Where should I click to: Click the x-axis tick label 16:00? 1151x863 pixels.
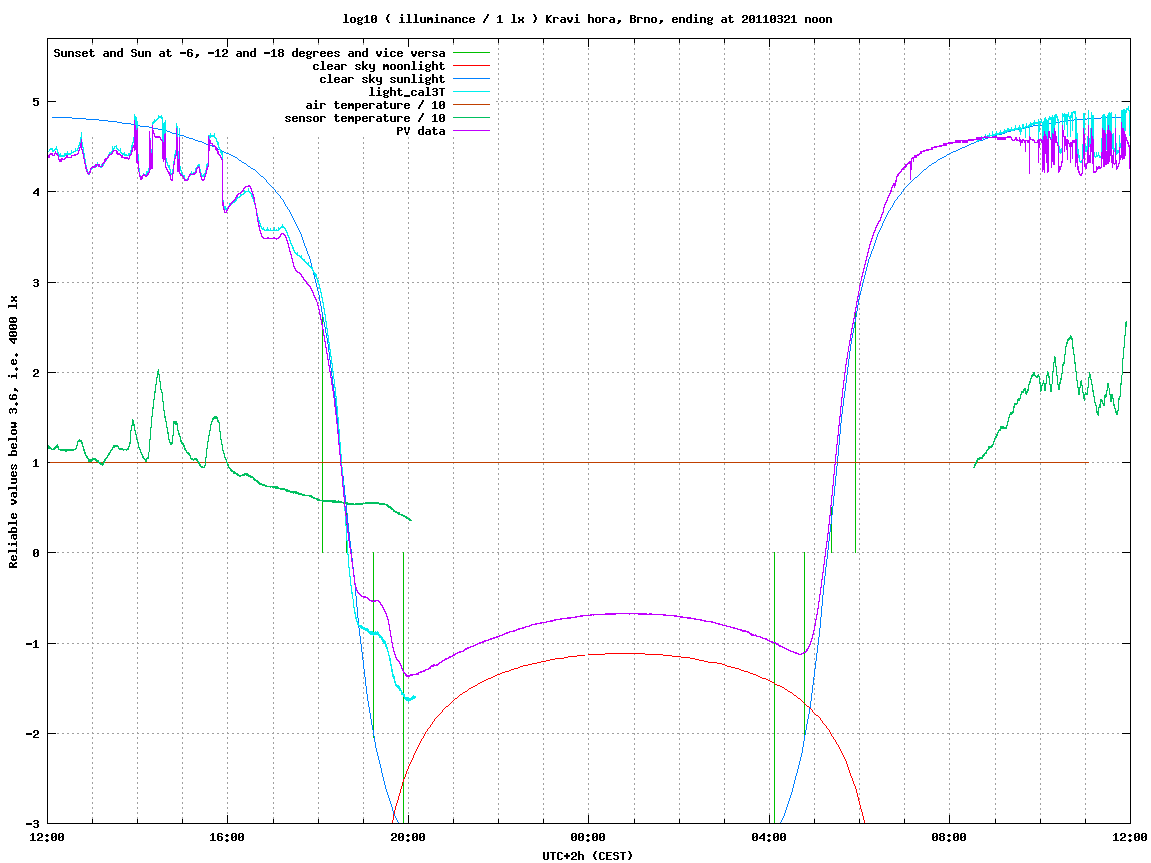coord(228,837)
